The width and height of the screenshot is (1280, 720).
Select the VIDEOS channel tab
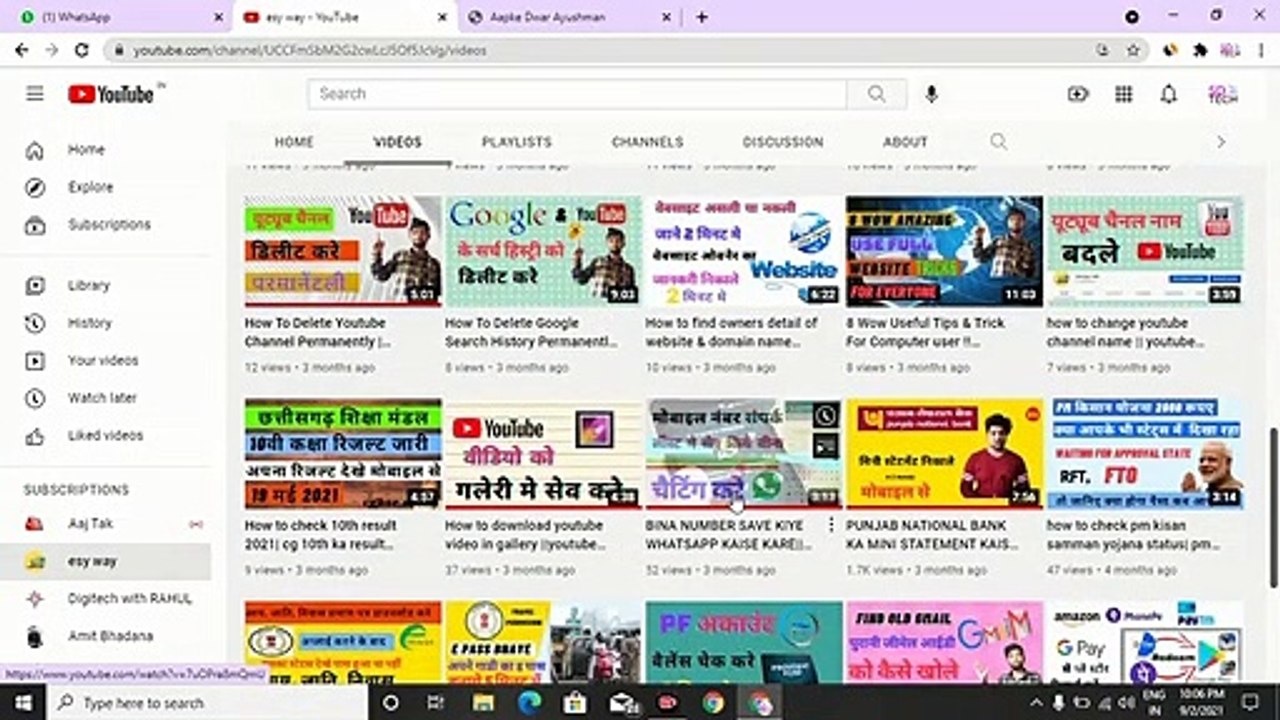click(x=398, y=142)
